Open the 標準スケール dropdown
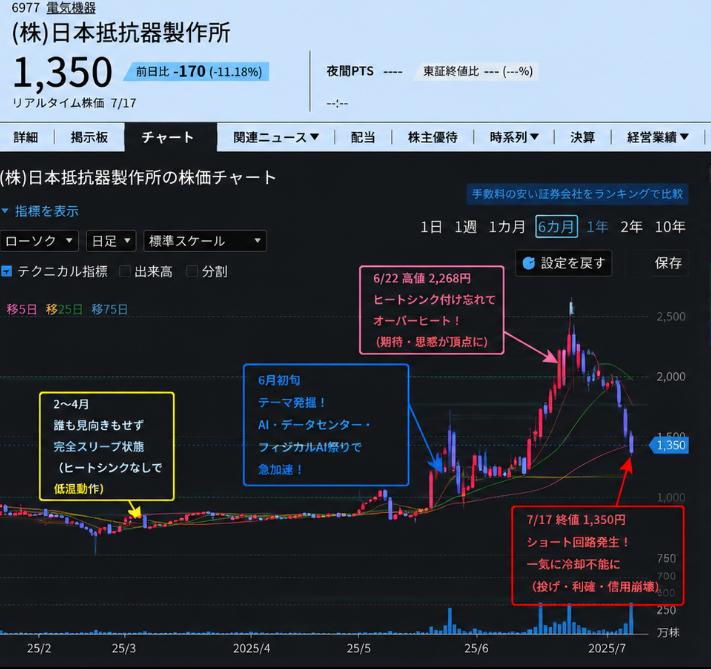This screenshot has height=669, width=711. click(x=205, y=241)
